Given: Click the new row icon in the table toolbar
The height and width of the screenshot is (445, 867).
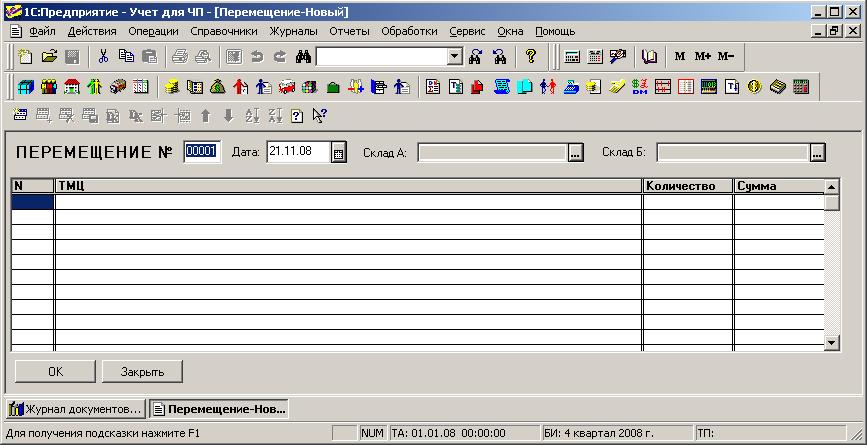Looking at the screenshot, I should tap(20, 116).
